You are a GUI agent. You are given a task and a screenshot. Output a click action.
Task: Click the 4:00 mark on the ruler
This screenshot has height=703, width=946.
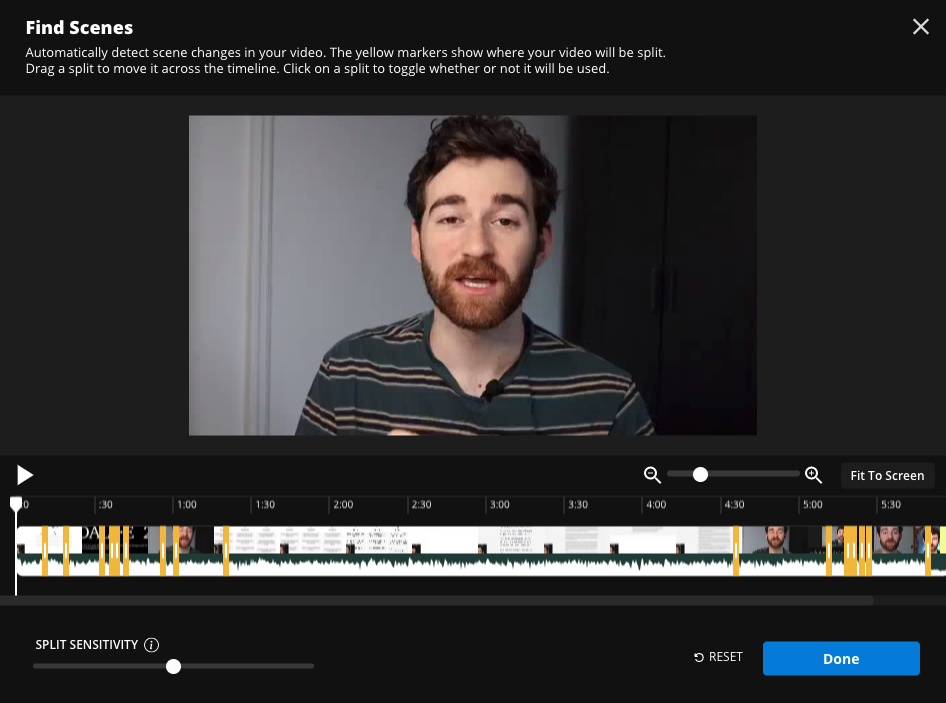click(x=656, y=504)
